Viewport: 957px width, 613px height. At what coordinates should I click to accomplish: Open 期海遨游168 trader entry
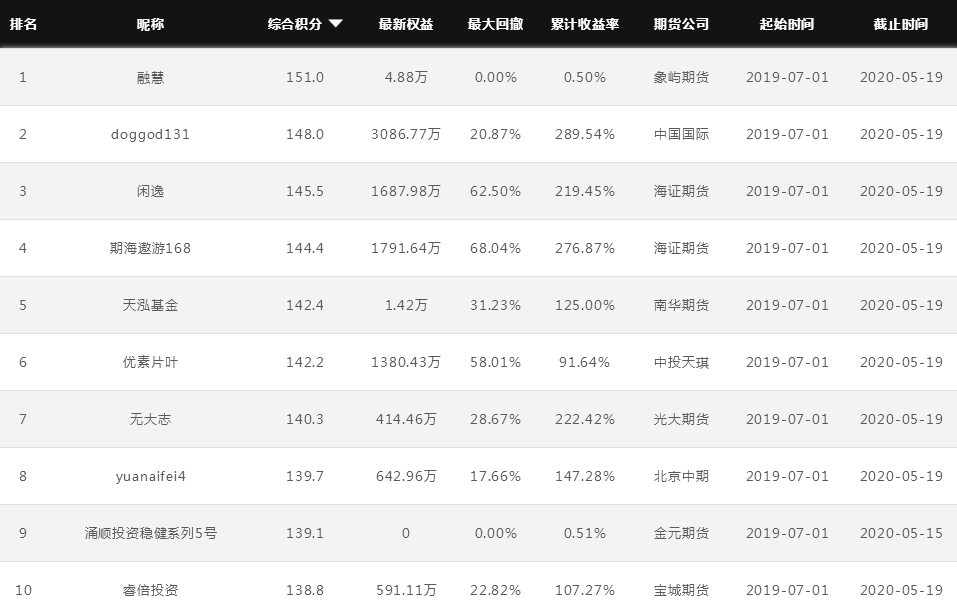click(x=151, y=248)
